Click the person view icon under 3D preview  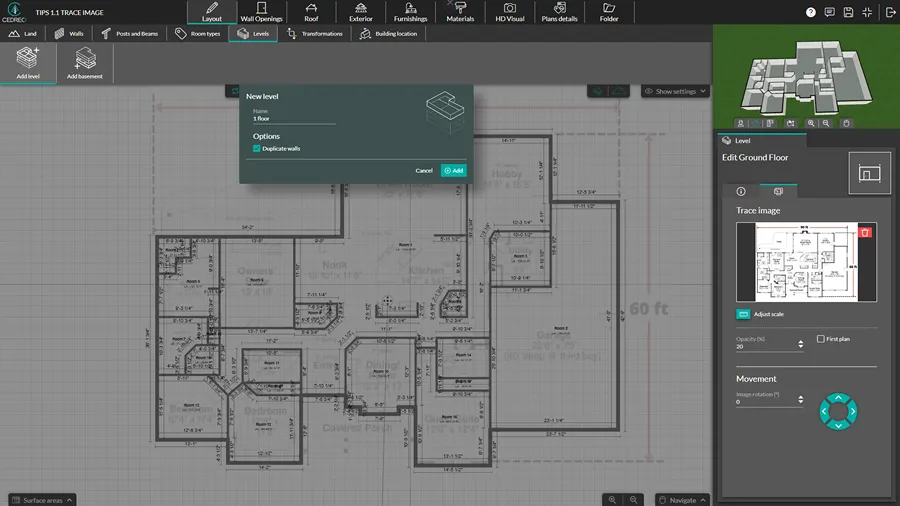click(x=740, y=123)
